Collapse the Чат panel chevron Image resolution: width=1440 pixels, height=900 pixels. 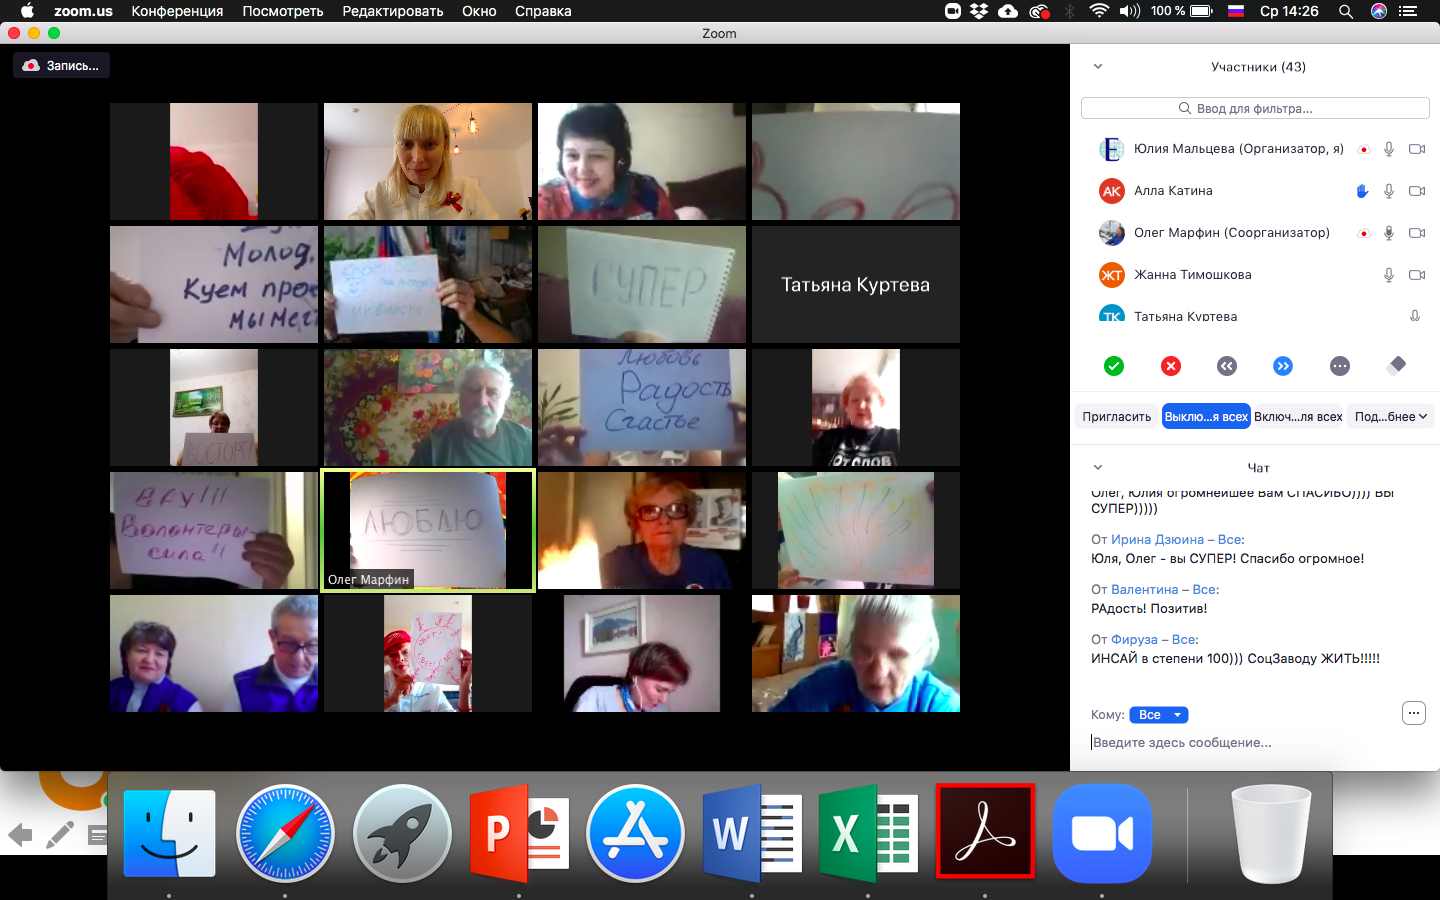[x=1098, y=468]
